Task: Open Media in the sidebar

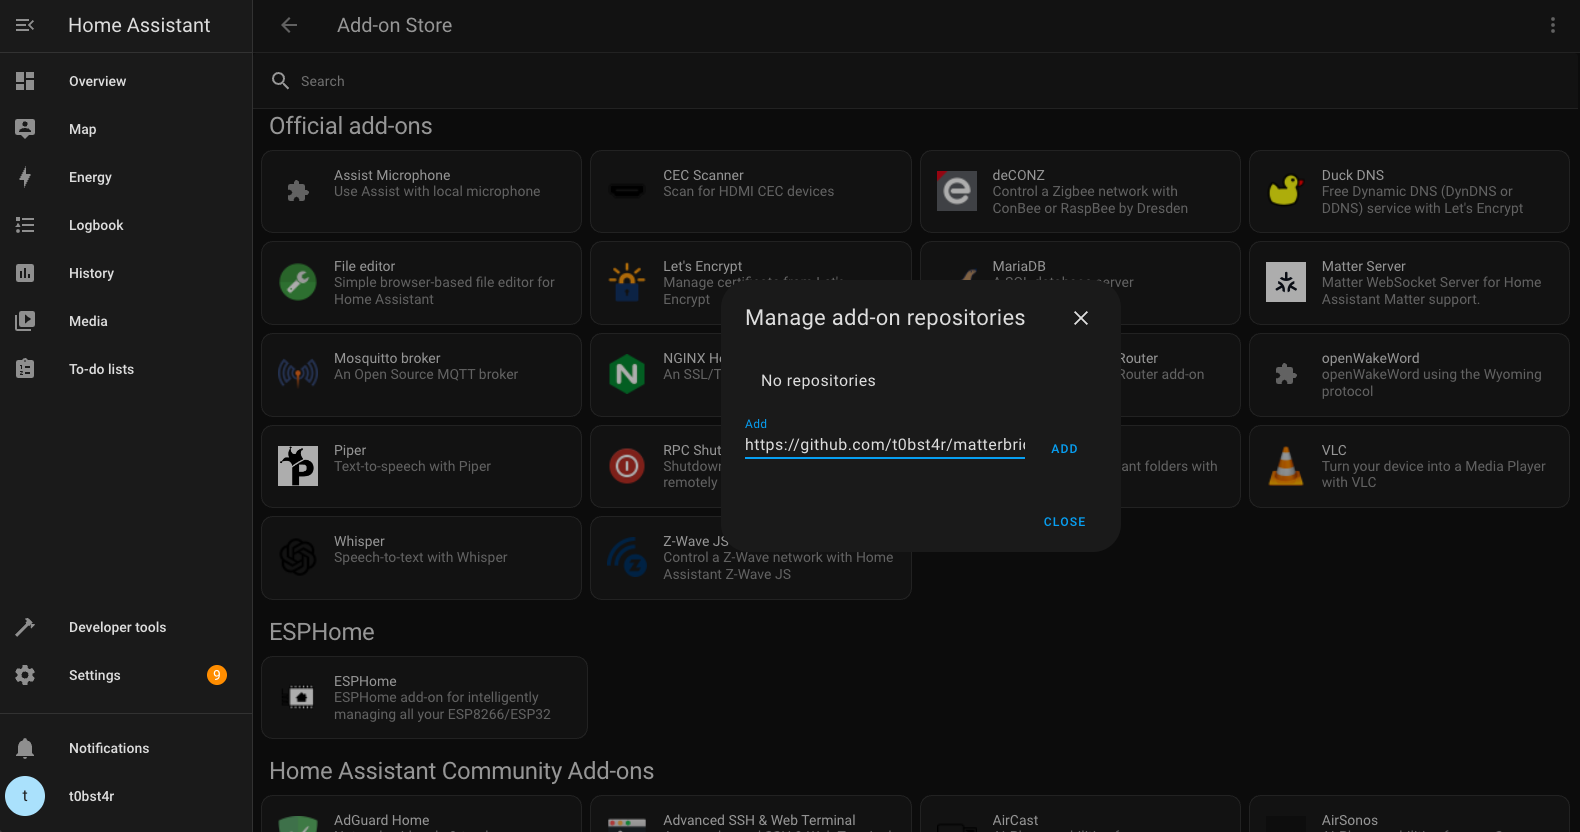Action: tap(126, 321)
